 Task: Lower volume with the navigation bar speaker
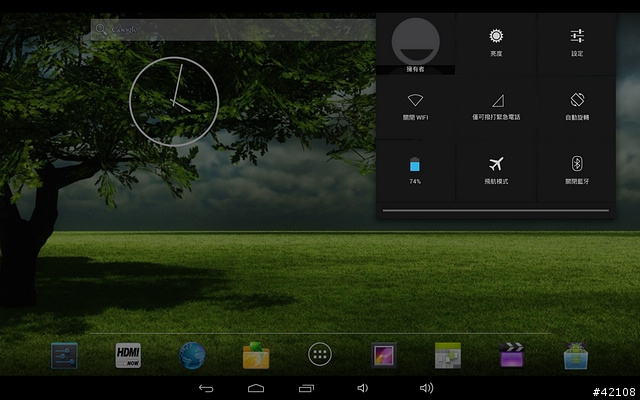pyautogui.click(x=362, y=388)
